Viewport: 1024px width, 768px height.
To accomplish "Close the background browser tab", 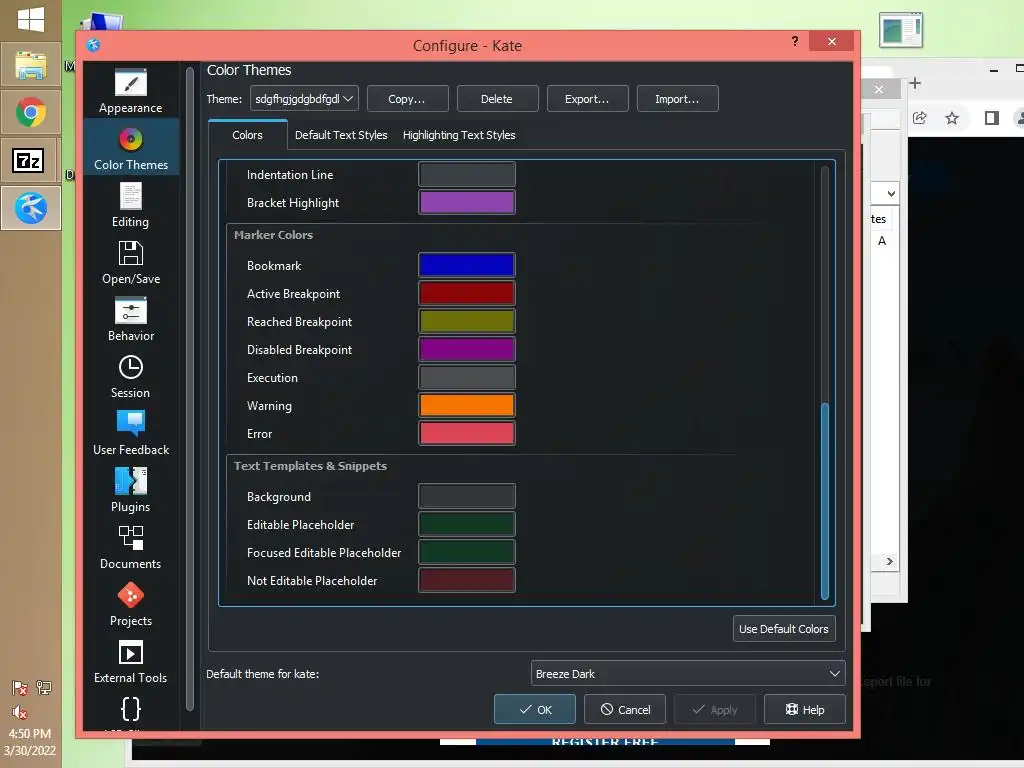I will point(879,89).
